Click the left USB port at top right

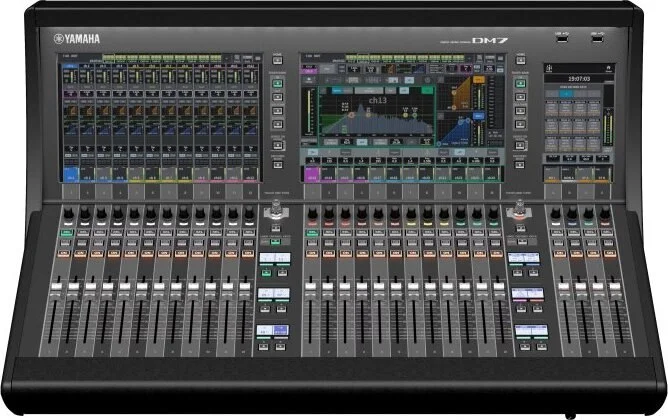click(x=561, y=37)
